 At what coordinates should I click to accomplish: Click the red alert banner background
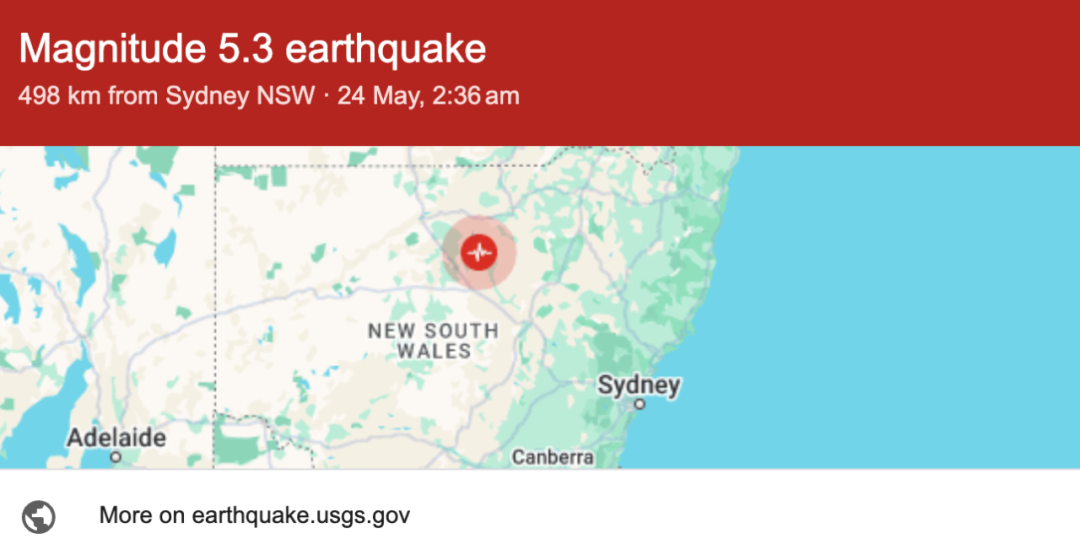[x=758, y=72]
